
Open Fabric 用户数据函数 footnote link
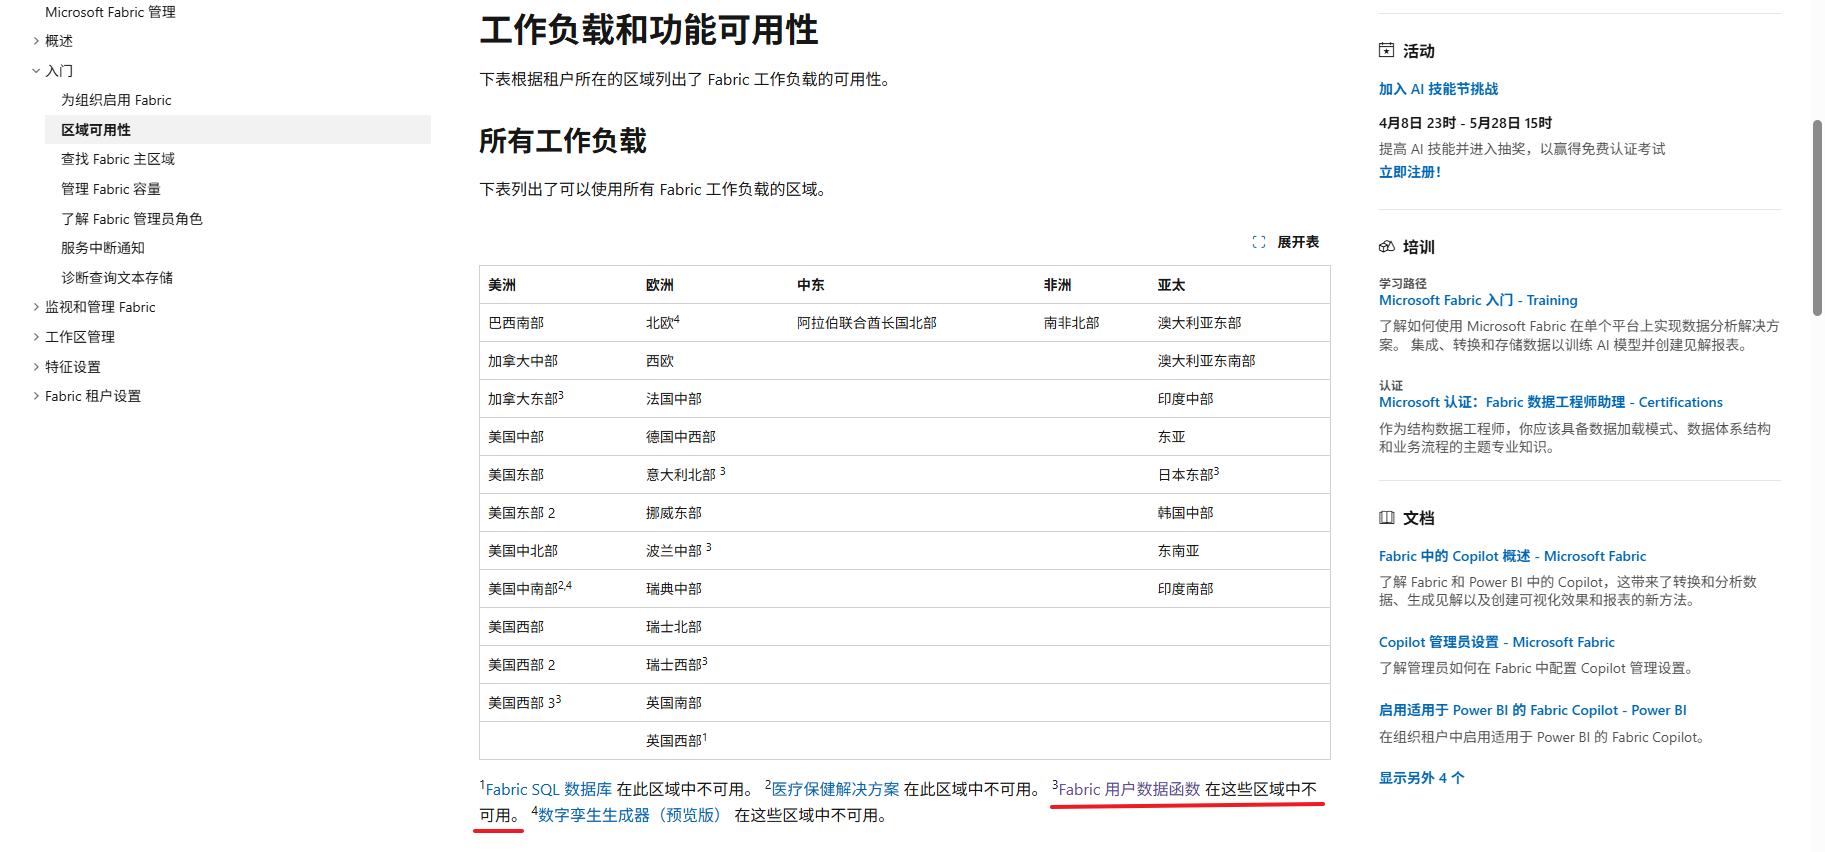coord(1129,789)
